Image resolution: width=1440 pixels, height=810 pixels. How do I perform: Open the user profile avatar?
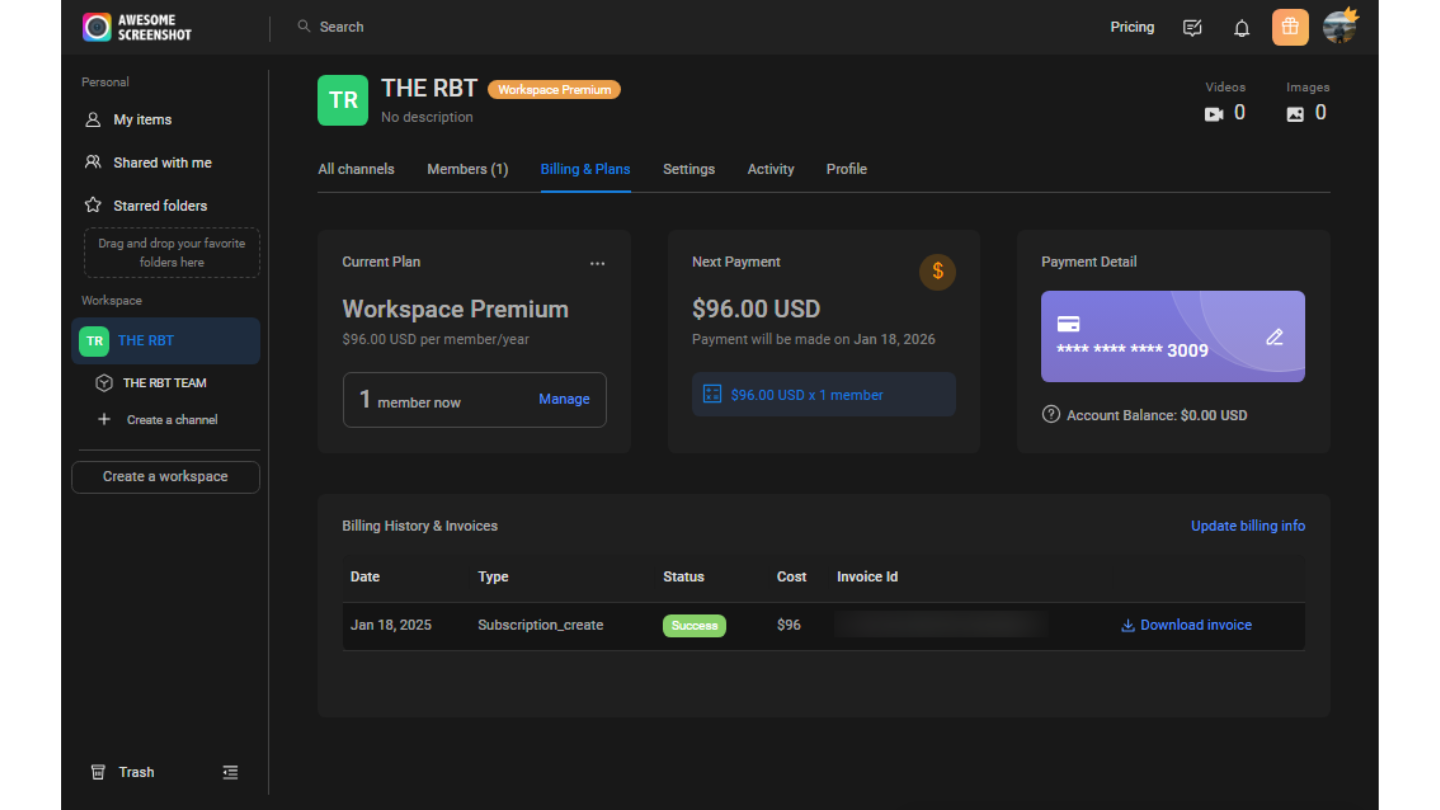[x=1339, y=28]
